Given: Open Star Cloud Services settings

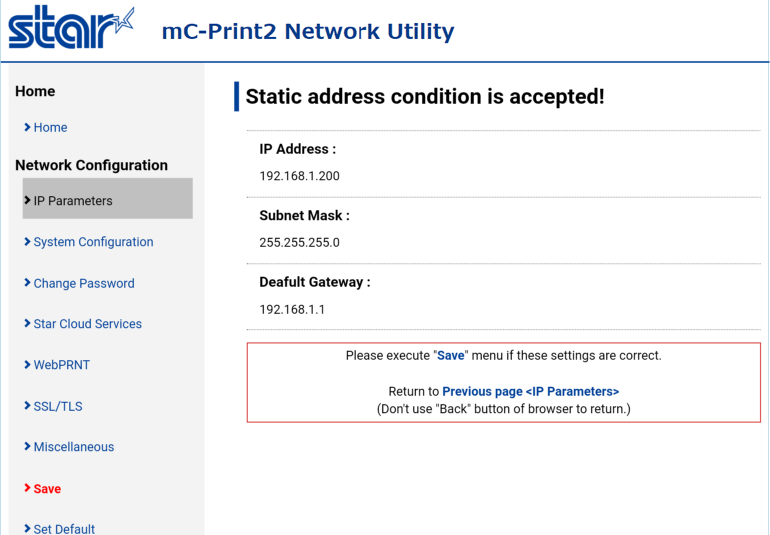Looking at the screenshot, I should [x=87, y=324].
